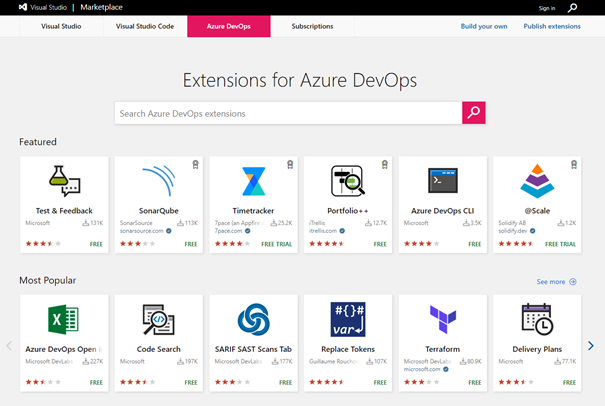Click the top publisher badge on Portfolio++ card

point(385,165)
